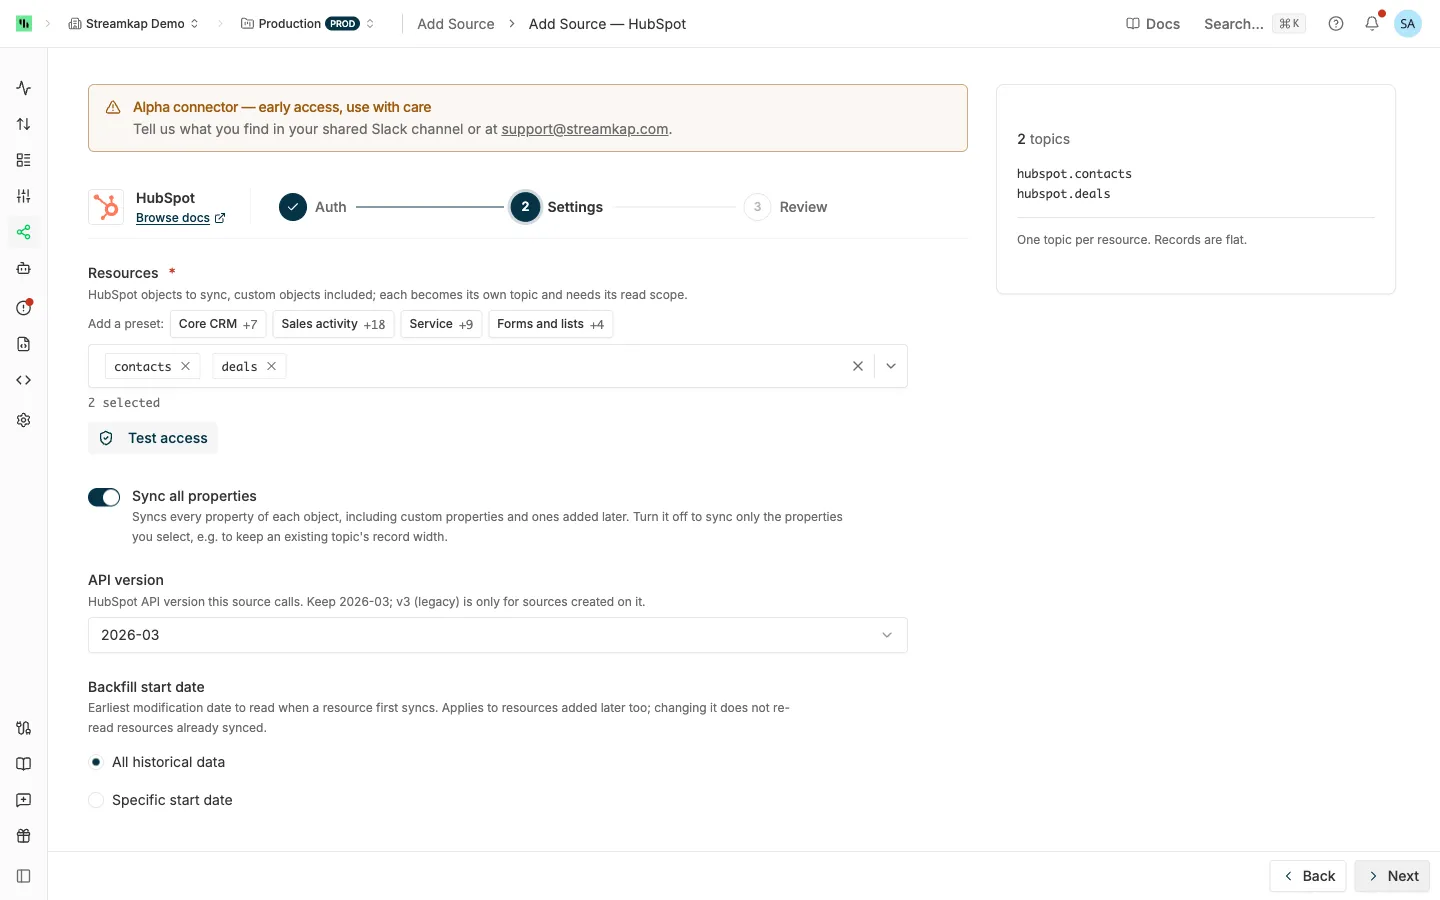Image resolution: width=1440 pixels, height=900 pixels.
Task: Open the connectors share-nodes sidebar icon
Action: pyautogui.click(x=24, y=232)
